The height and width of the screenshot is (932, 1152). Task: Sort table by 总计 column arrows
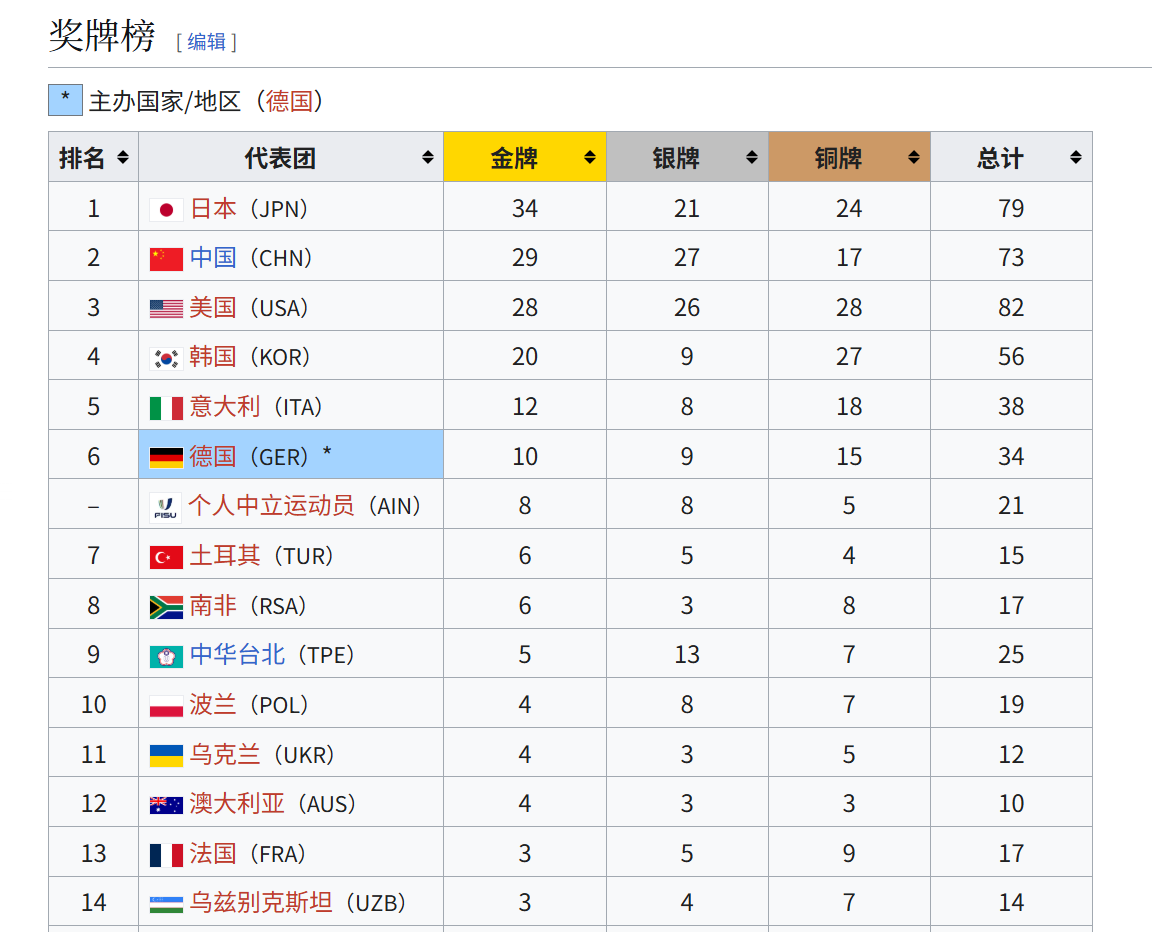point(1076,157)
